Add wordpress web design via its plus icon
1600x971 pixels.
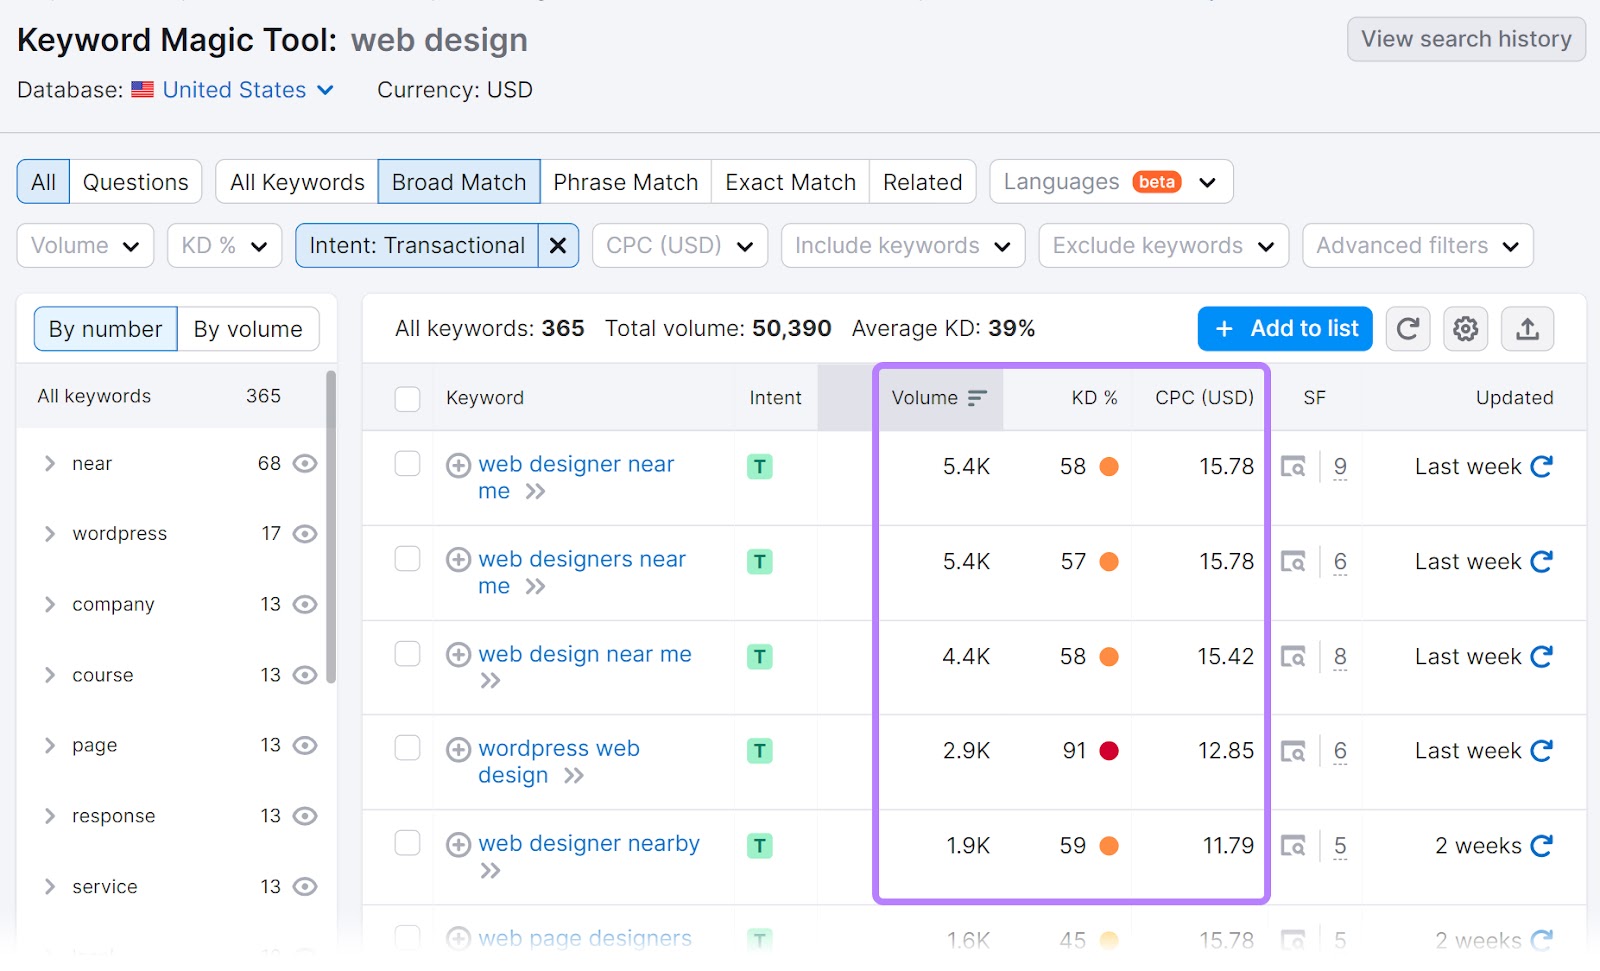point(458,748)
